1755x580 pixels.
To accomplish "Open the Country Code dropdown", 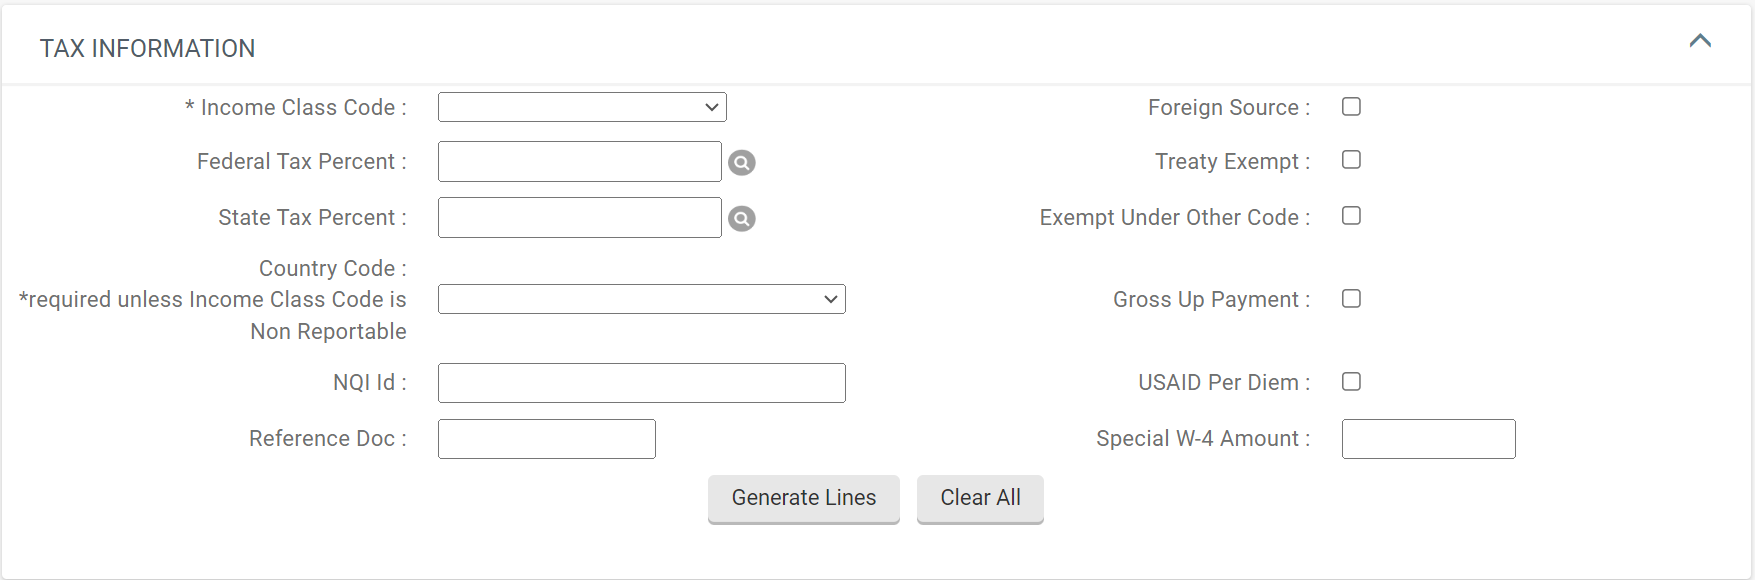I will (x=642, y=299).
